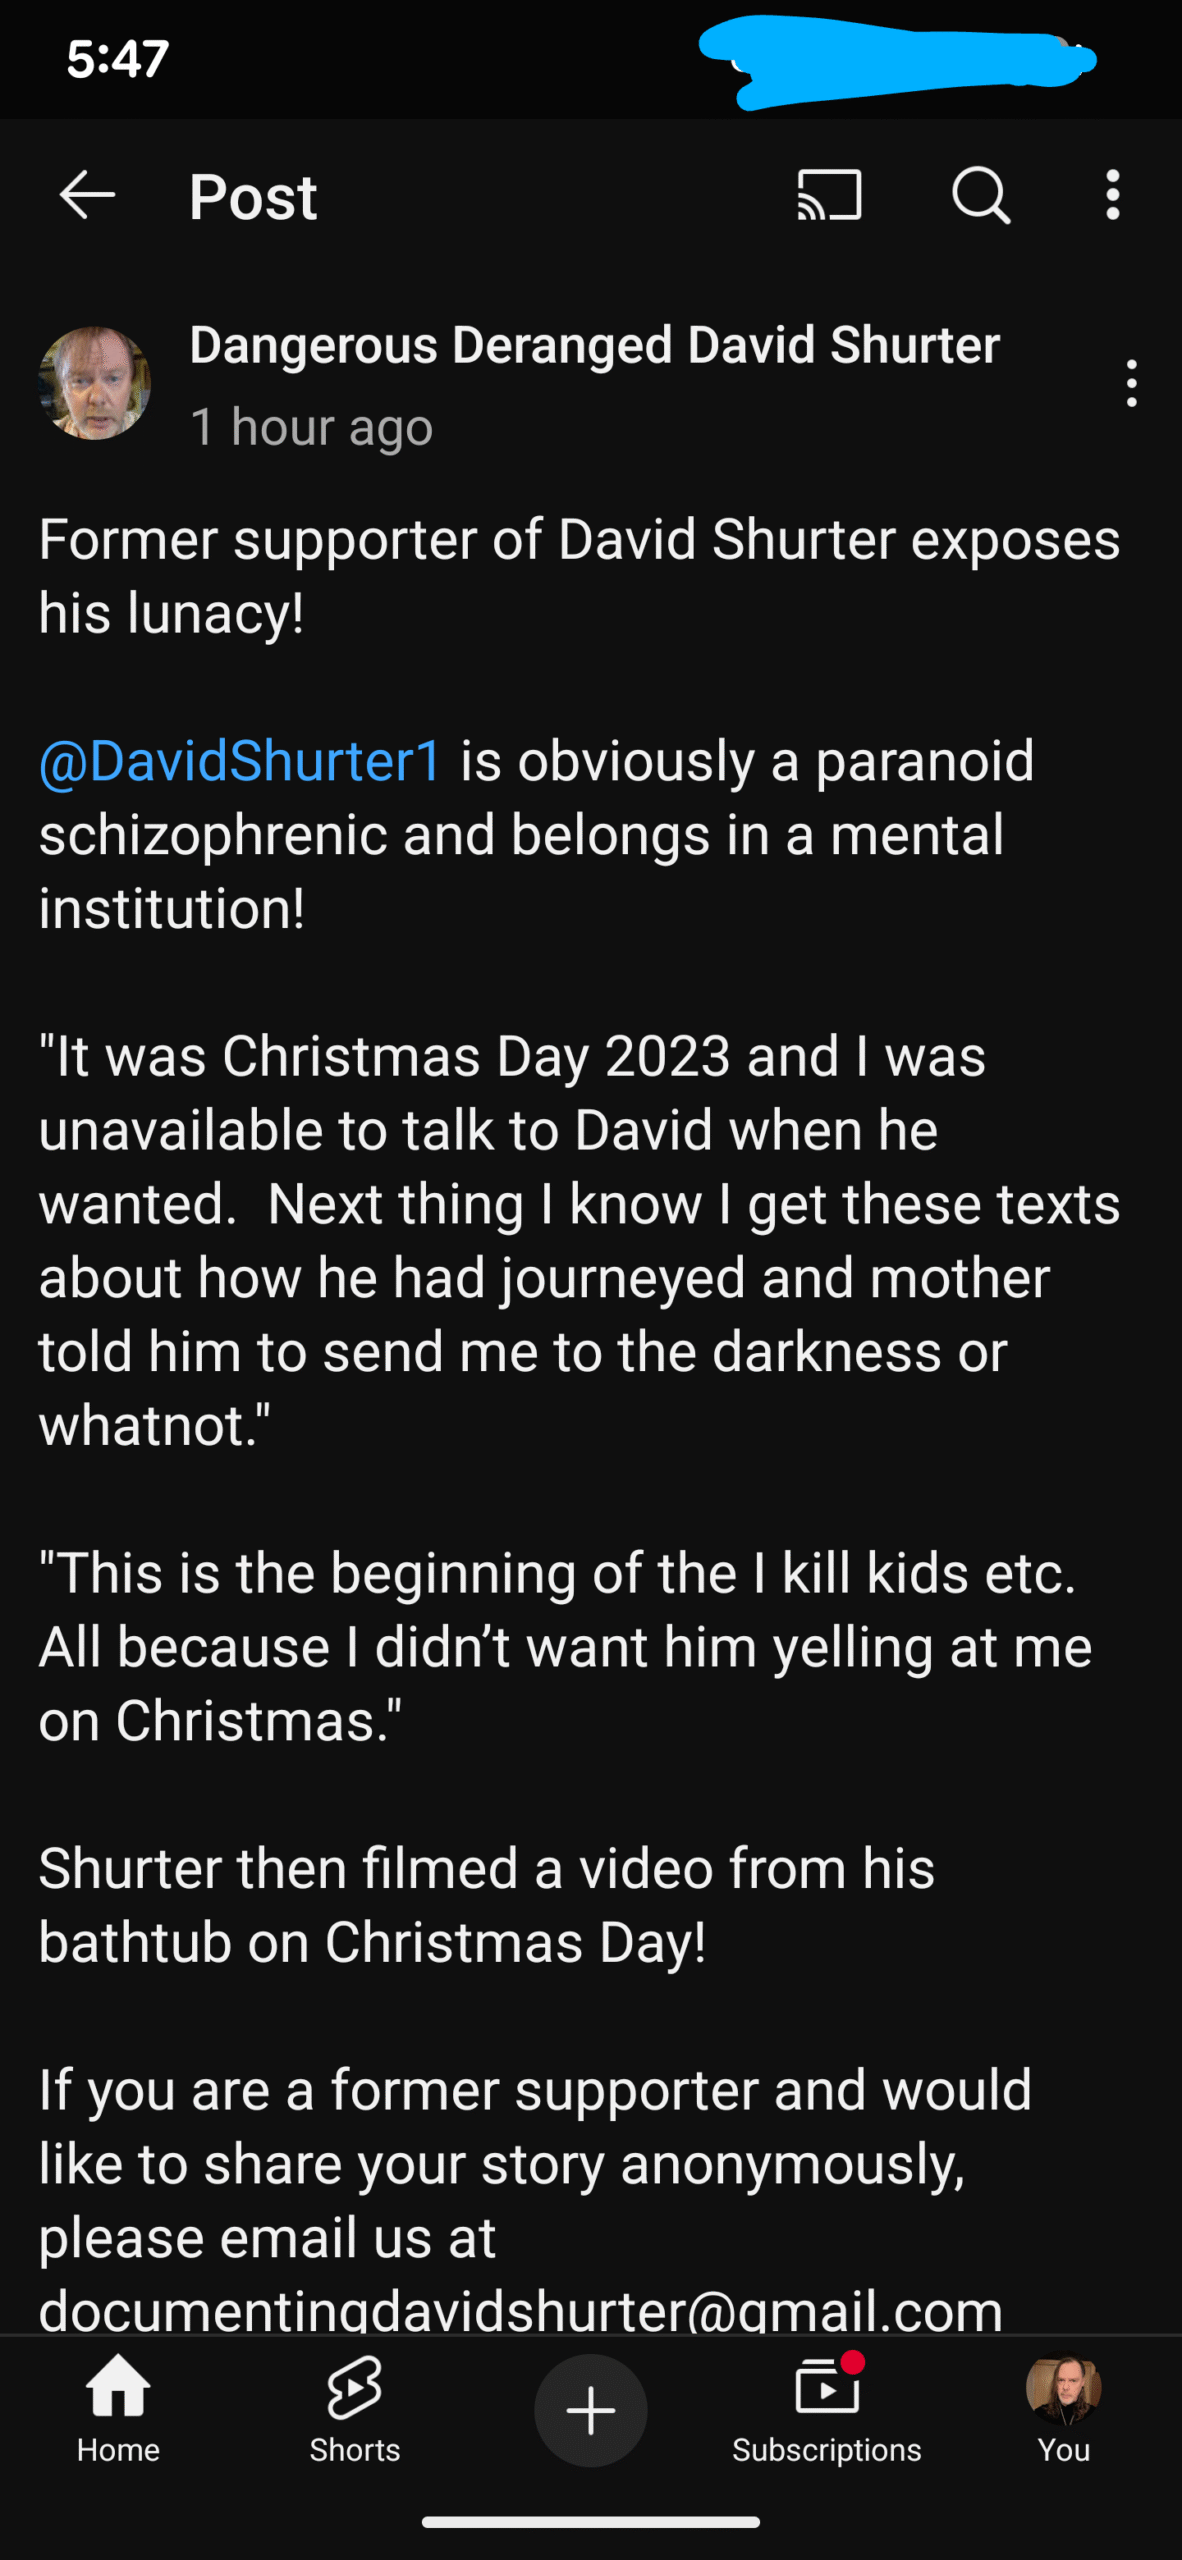Tap the bottom home gesture bar
Viewport: 1182px width, 2560px height.
click(x=590, y=2522)
